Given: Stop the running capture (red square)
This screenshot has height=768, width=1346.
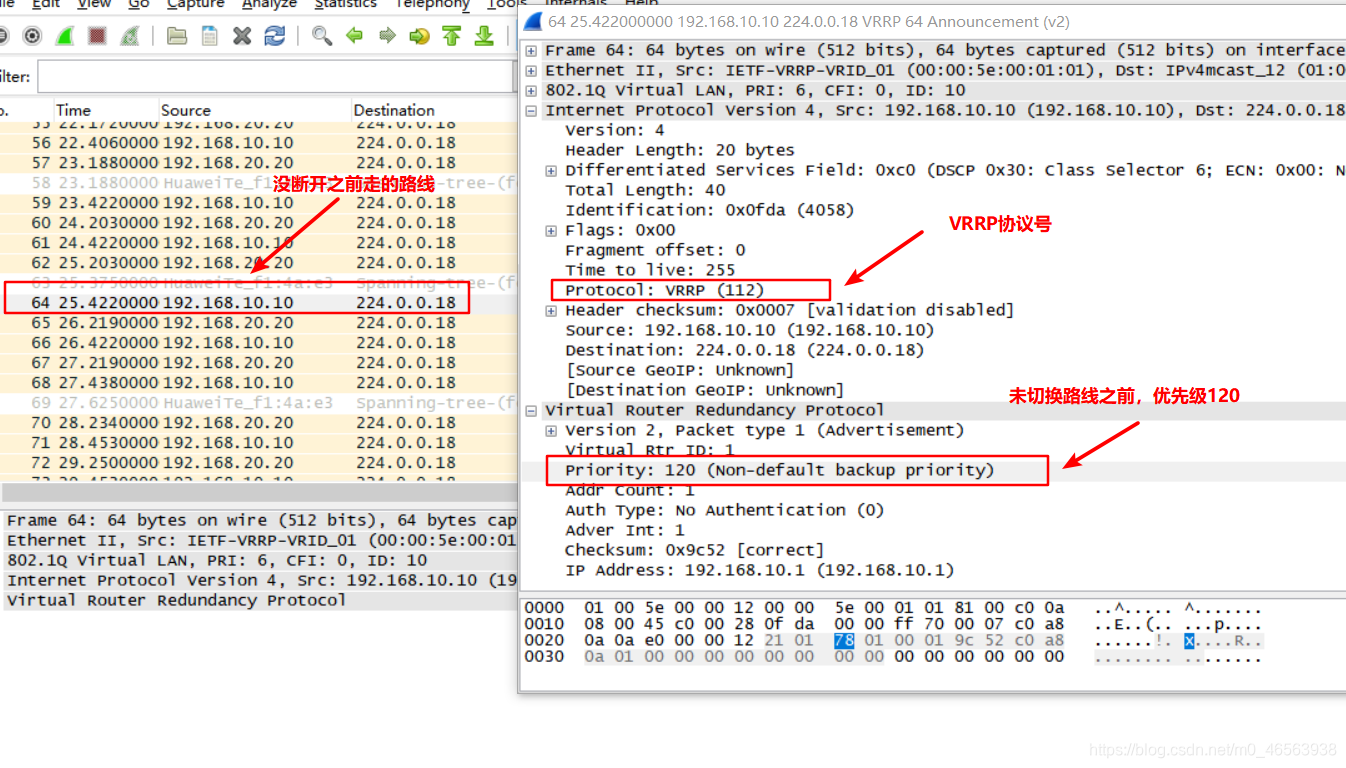Looking at the screenshot, I should [x=96, y=36].
